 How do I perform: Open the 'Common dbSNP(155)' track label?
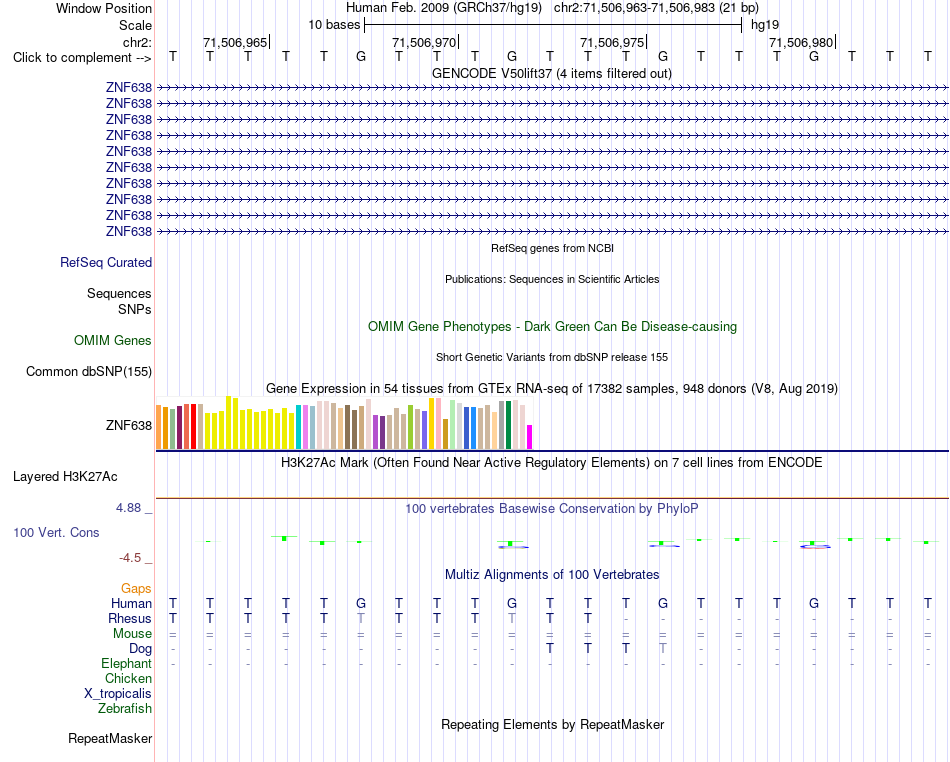click(x=89, y=371)
